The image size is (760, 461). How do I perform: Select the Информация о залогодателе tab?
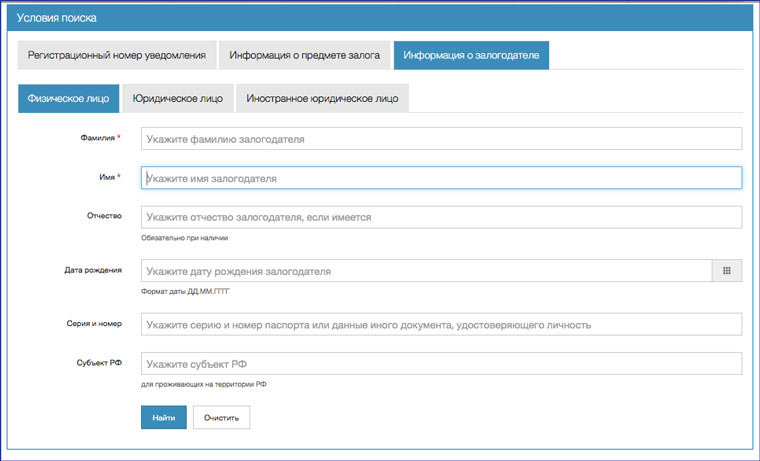471,55
